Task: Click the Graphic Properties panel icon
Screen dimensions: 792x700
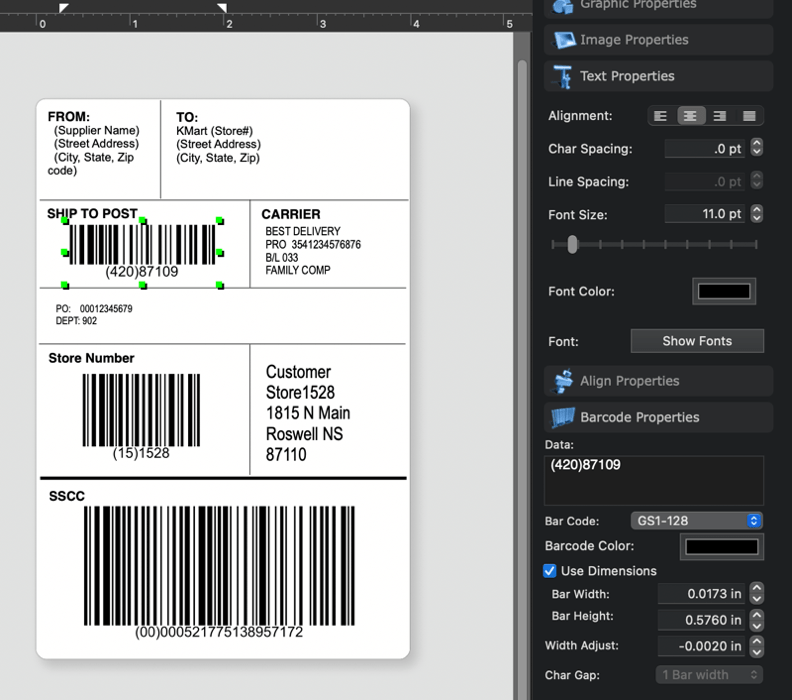Action: tap(563, 6)
